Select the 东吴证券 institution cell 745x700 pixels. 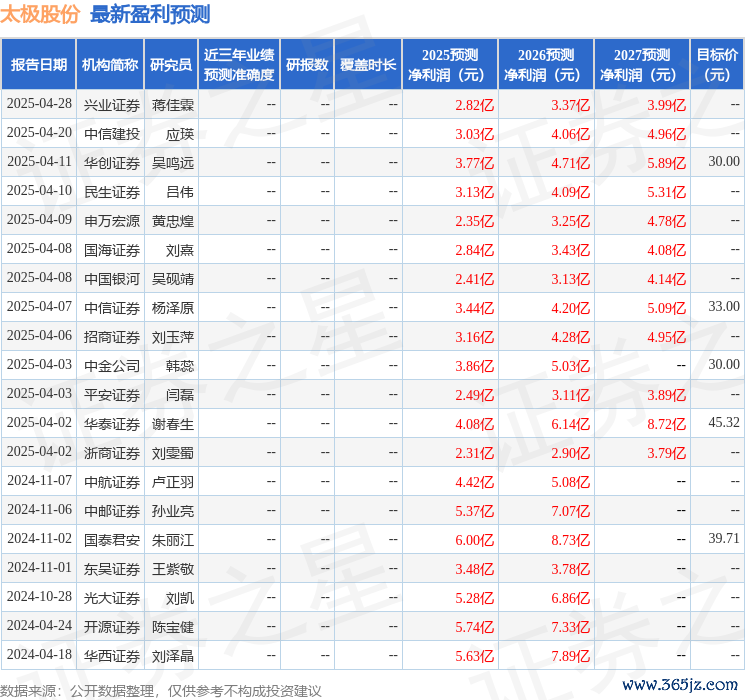coord(112,569)
